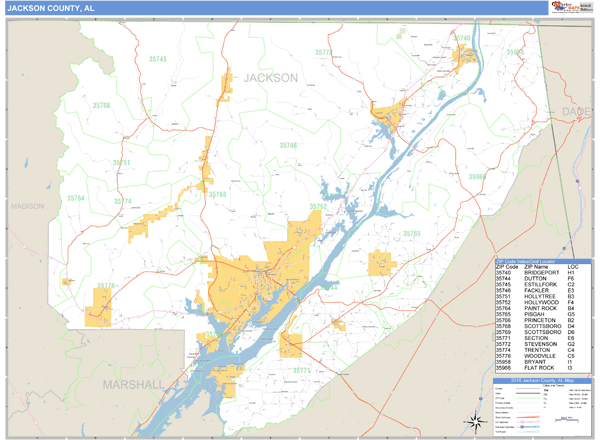Click the green ZIP Code line sample in legend
600x440 pixels.
[528, 398]
